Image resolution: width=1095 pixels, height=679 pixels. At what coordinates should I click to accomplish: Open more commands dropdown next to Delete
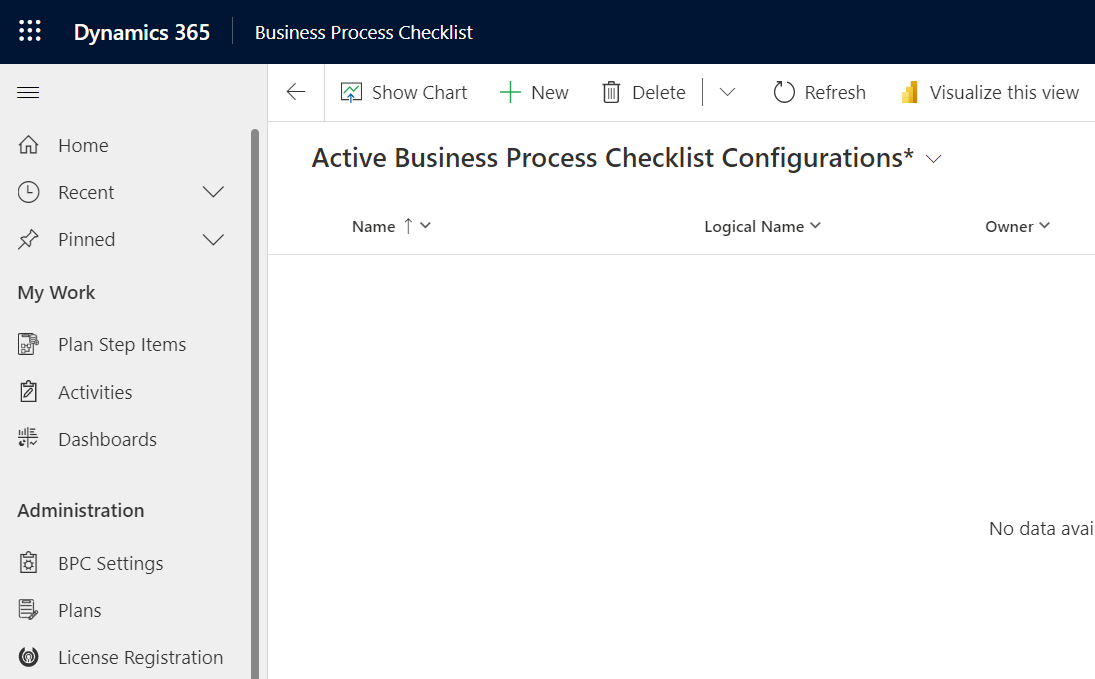click(x=728, y=93)
